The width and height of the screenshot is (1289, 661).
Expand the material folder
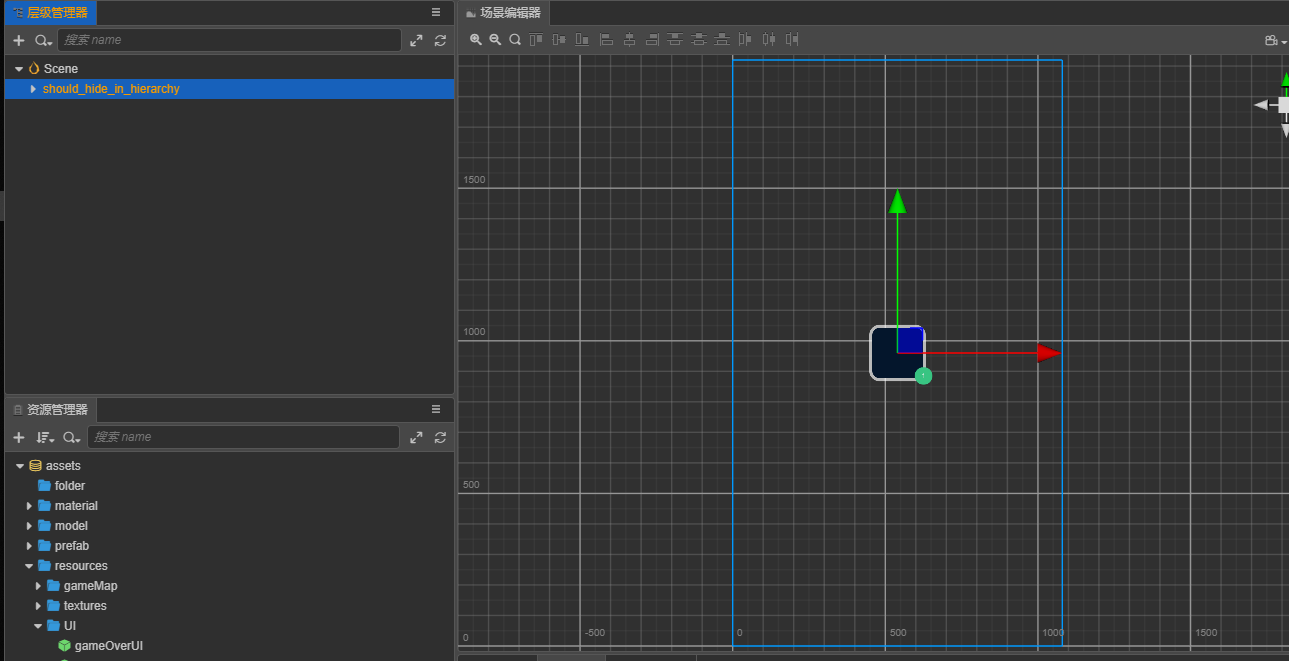[x=29, y=506]
